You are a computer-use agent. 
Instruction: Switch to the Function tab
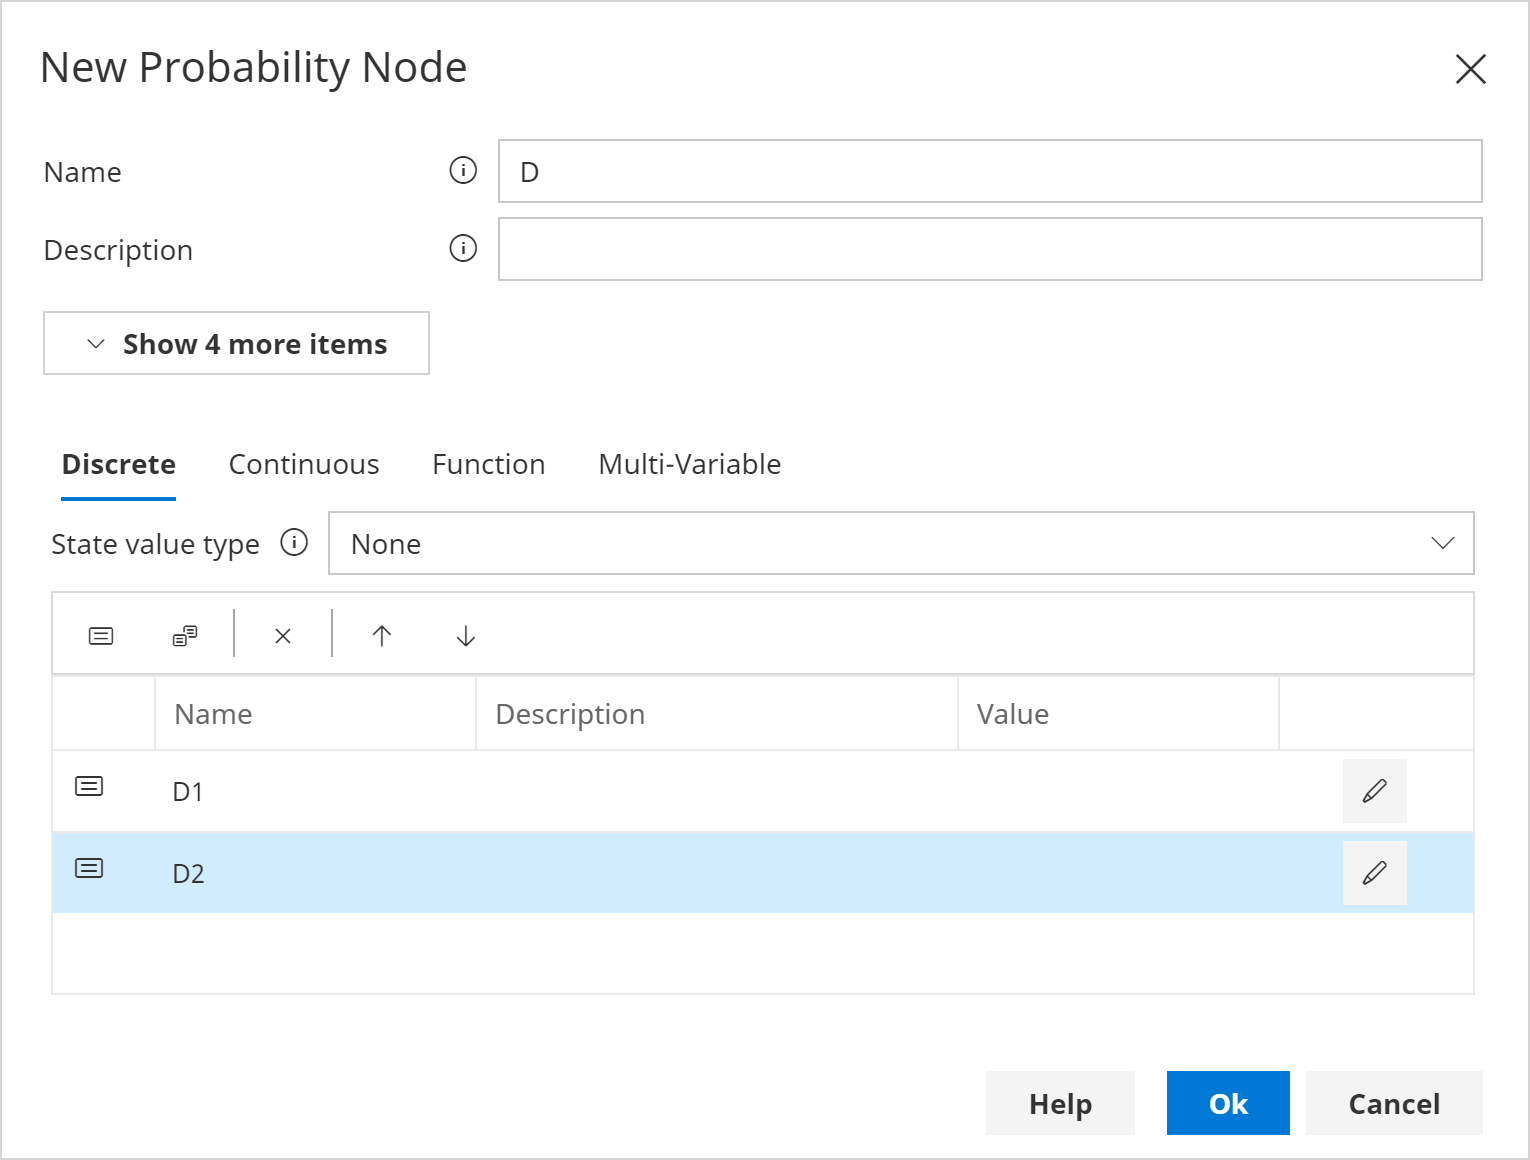tap(488, 464)
